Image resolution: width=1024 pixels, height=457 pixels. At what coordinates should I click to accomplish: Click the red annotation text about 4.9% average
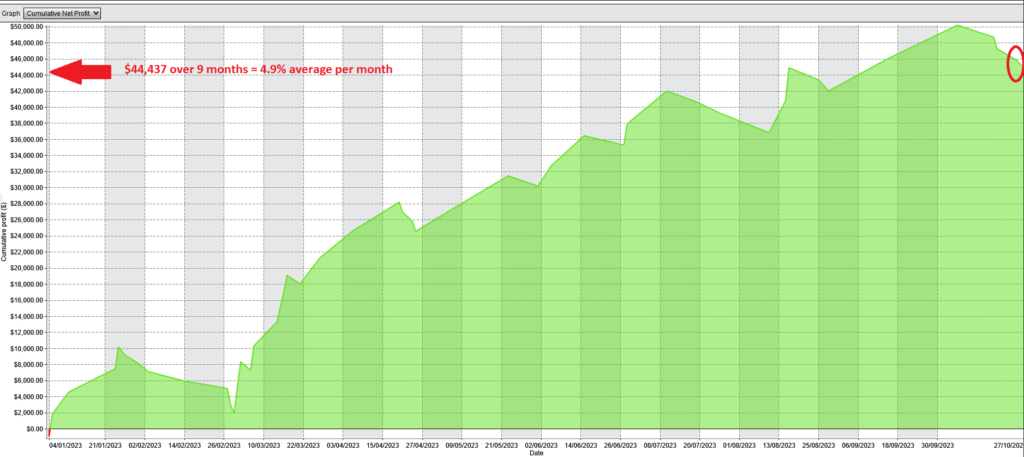point(258,70)
